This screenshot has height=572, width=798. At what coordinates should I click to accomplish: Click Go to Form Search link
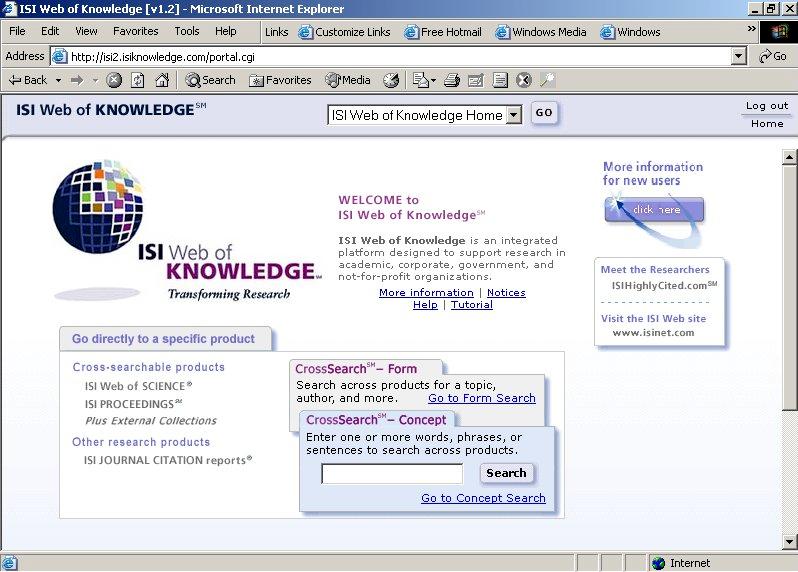(x=482, y=398)
